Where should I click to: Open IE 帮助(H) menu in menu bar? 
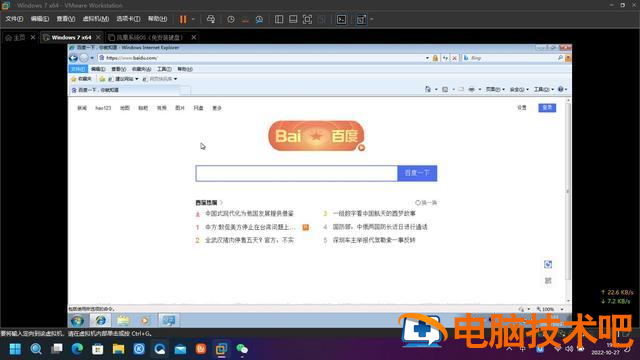[x=185, y=69]
